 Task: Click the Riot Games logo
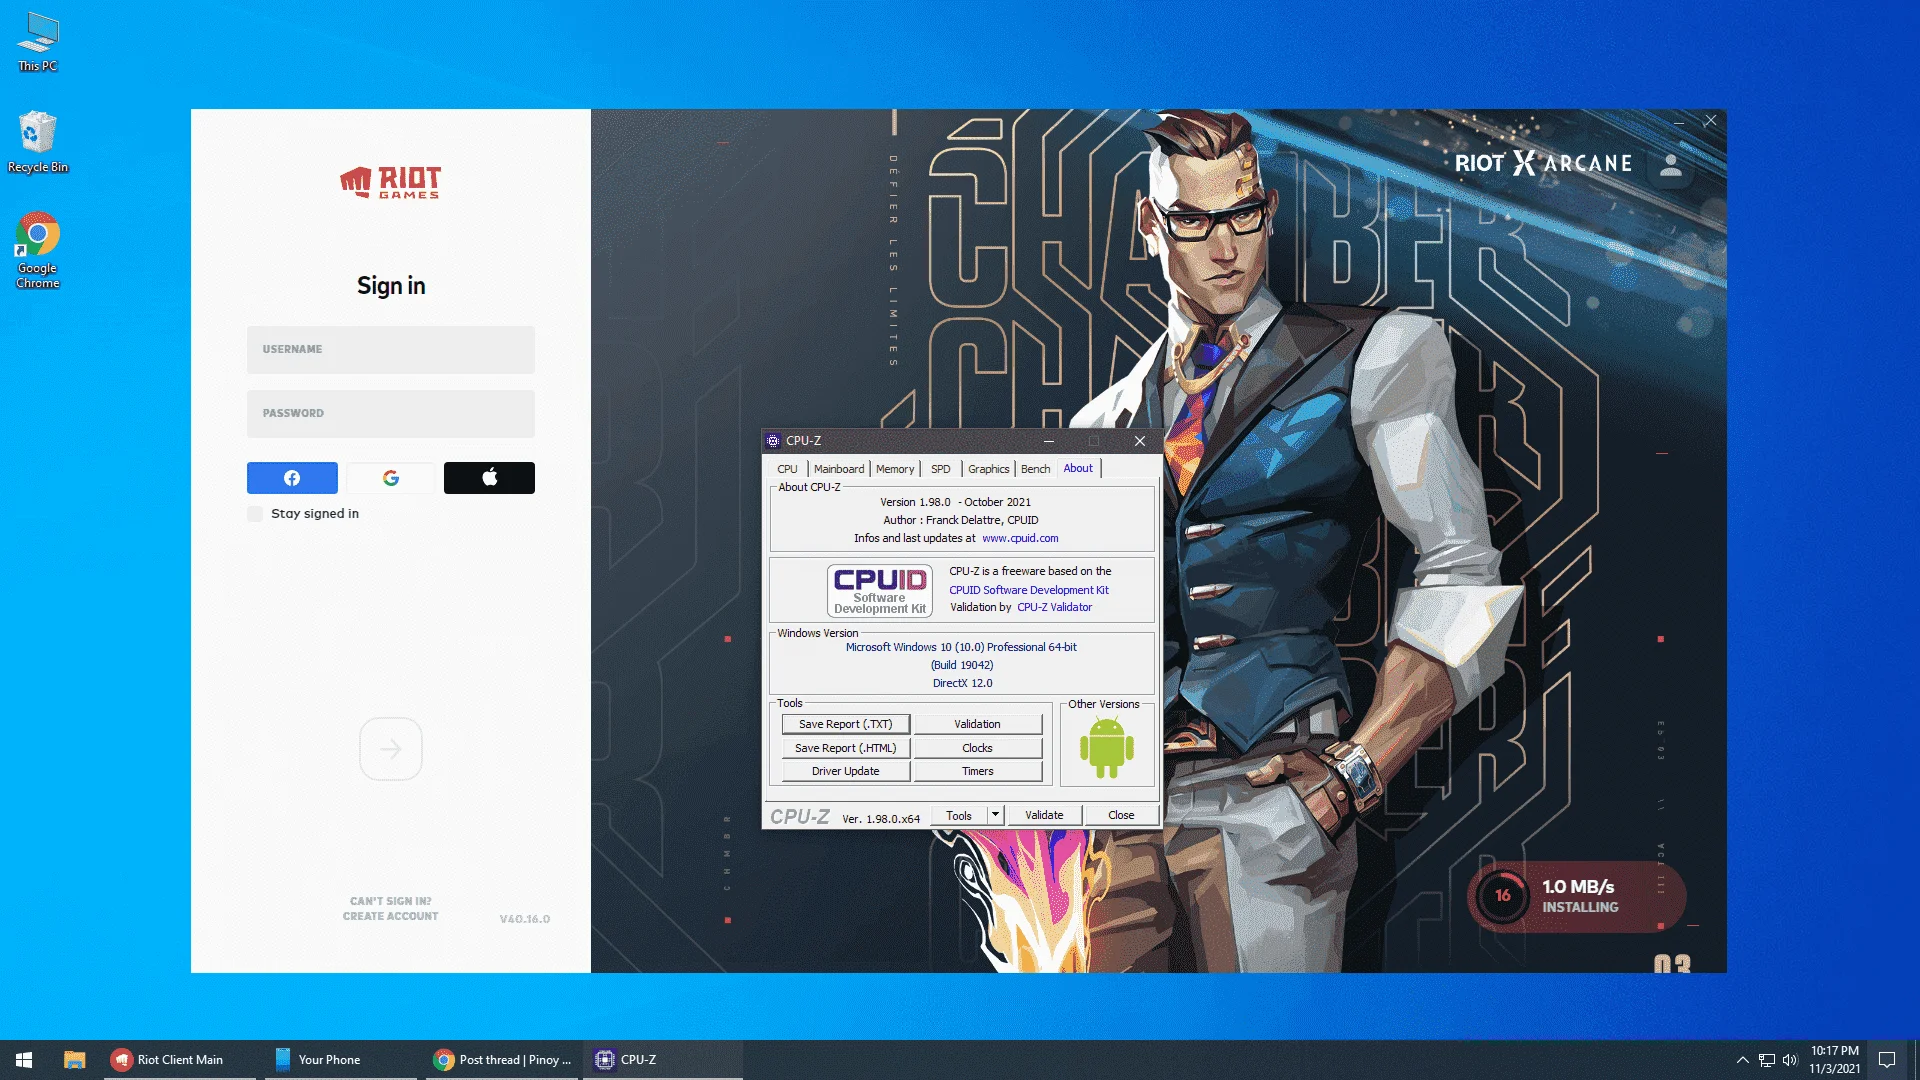391,182
